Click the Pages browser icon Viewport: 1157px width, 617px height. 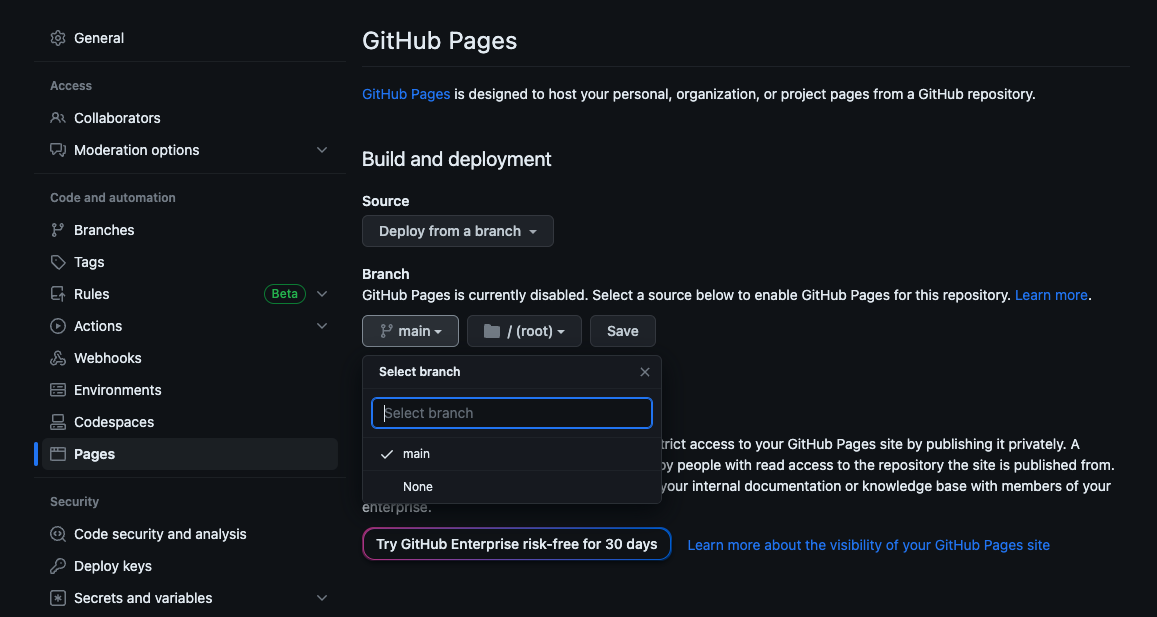click(58, 454)
